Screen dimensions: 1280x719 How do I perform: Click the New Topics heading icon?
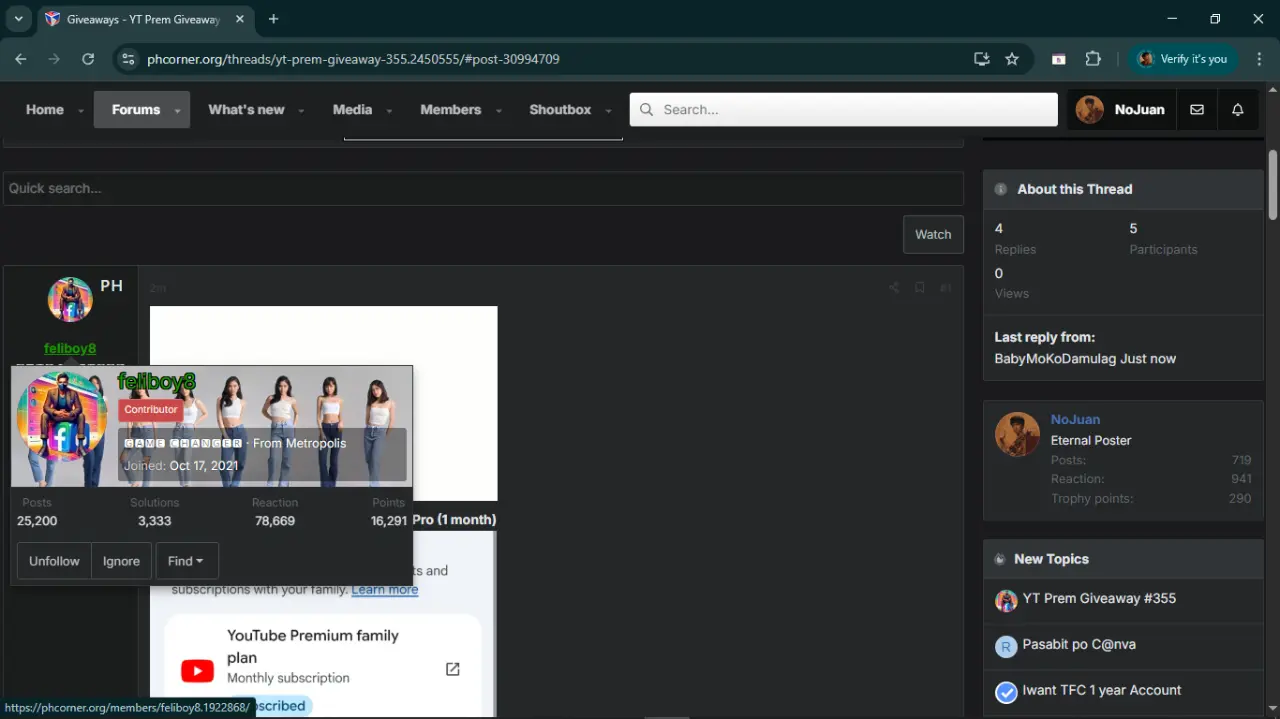pos(1000,559)
